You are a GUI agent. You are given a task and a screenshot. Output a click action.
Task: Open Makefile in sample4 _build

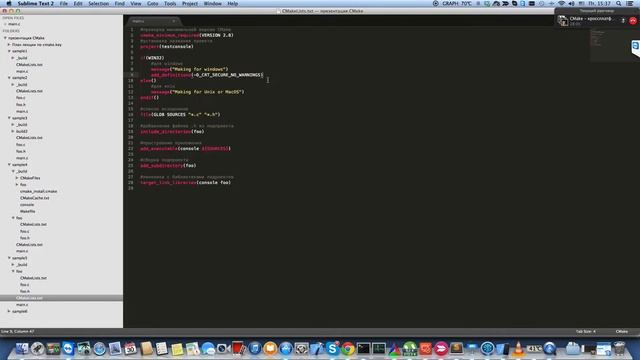tap(28, 211)
